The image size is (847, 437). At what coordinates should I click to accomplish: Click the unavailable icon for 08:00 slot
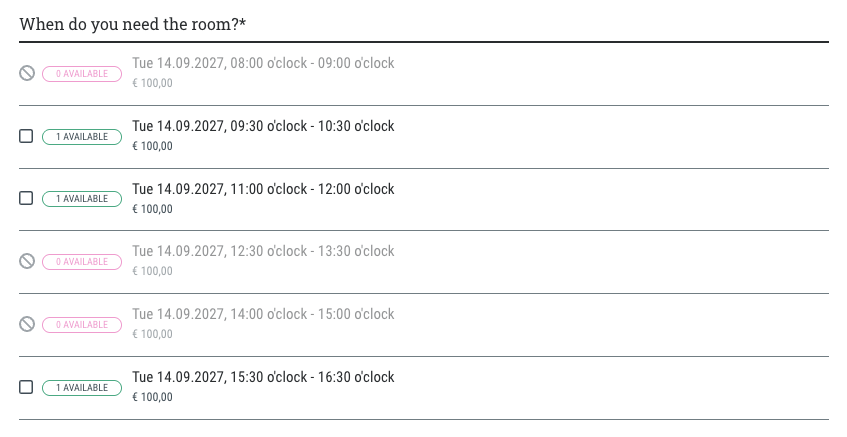[27, 73]
